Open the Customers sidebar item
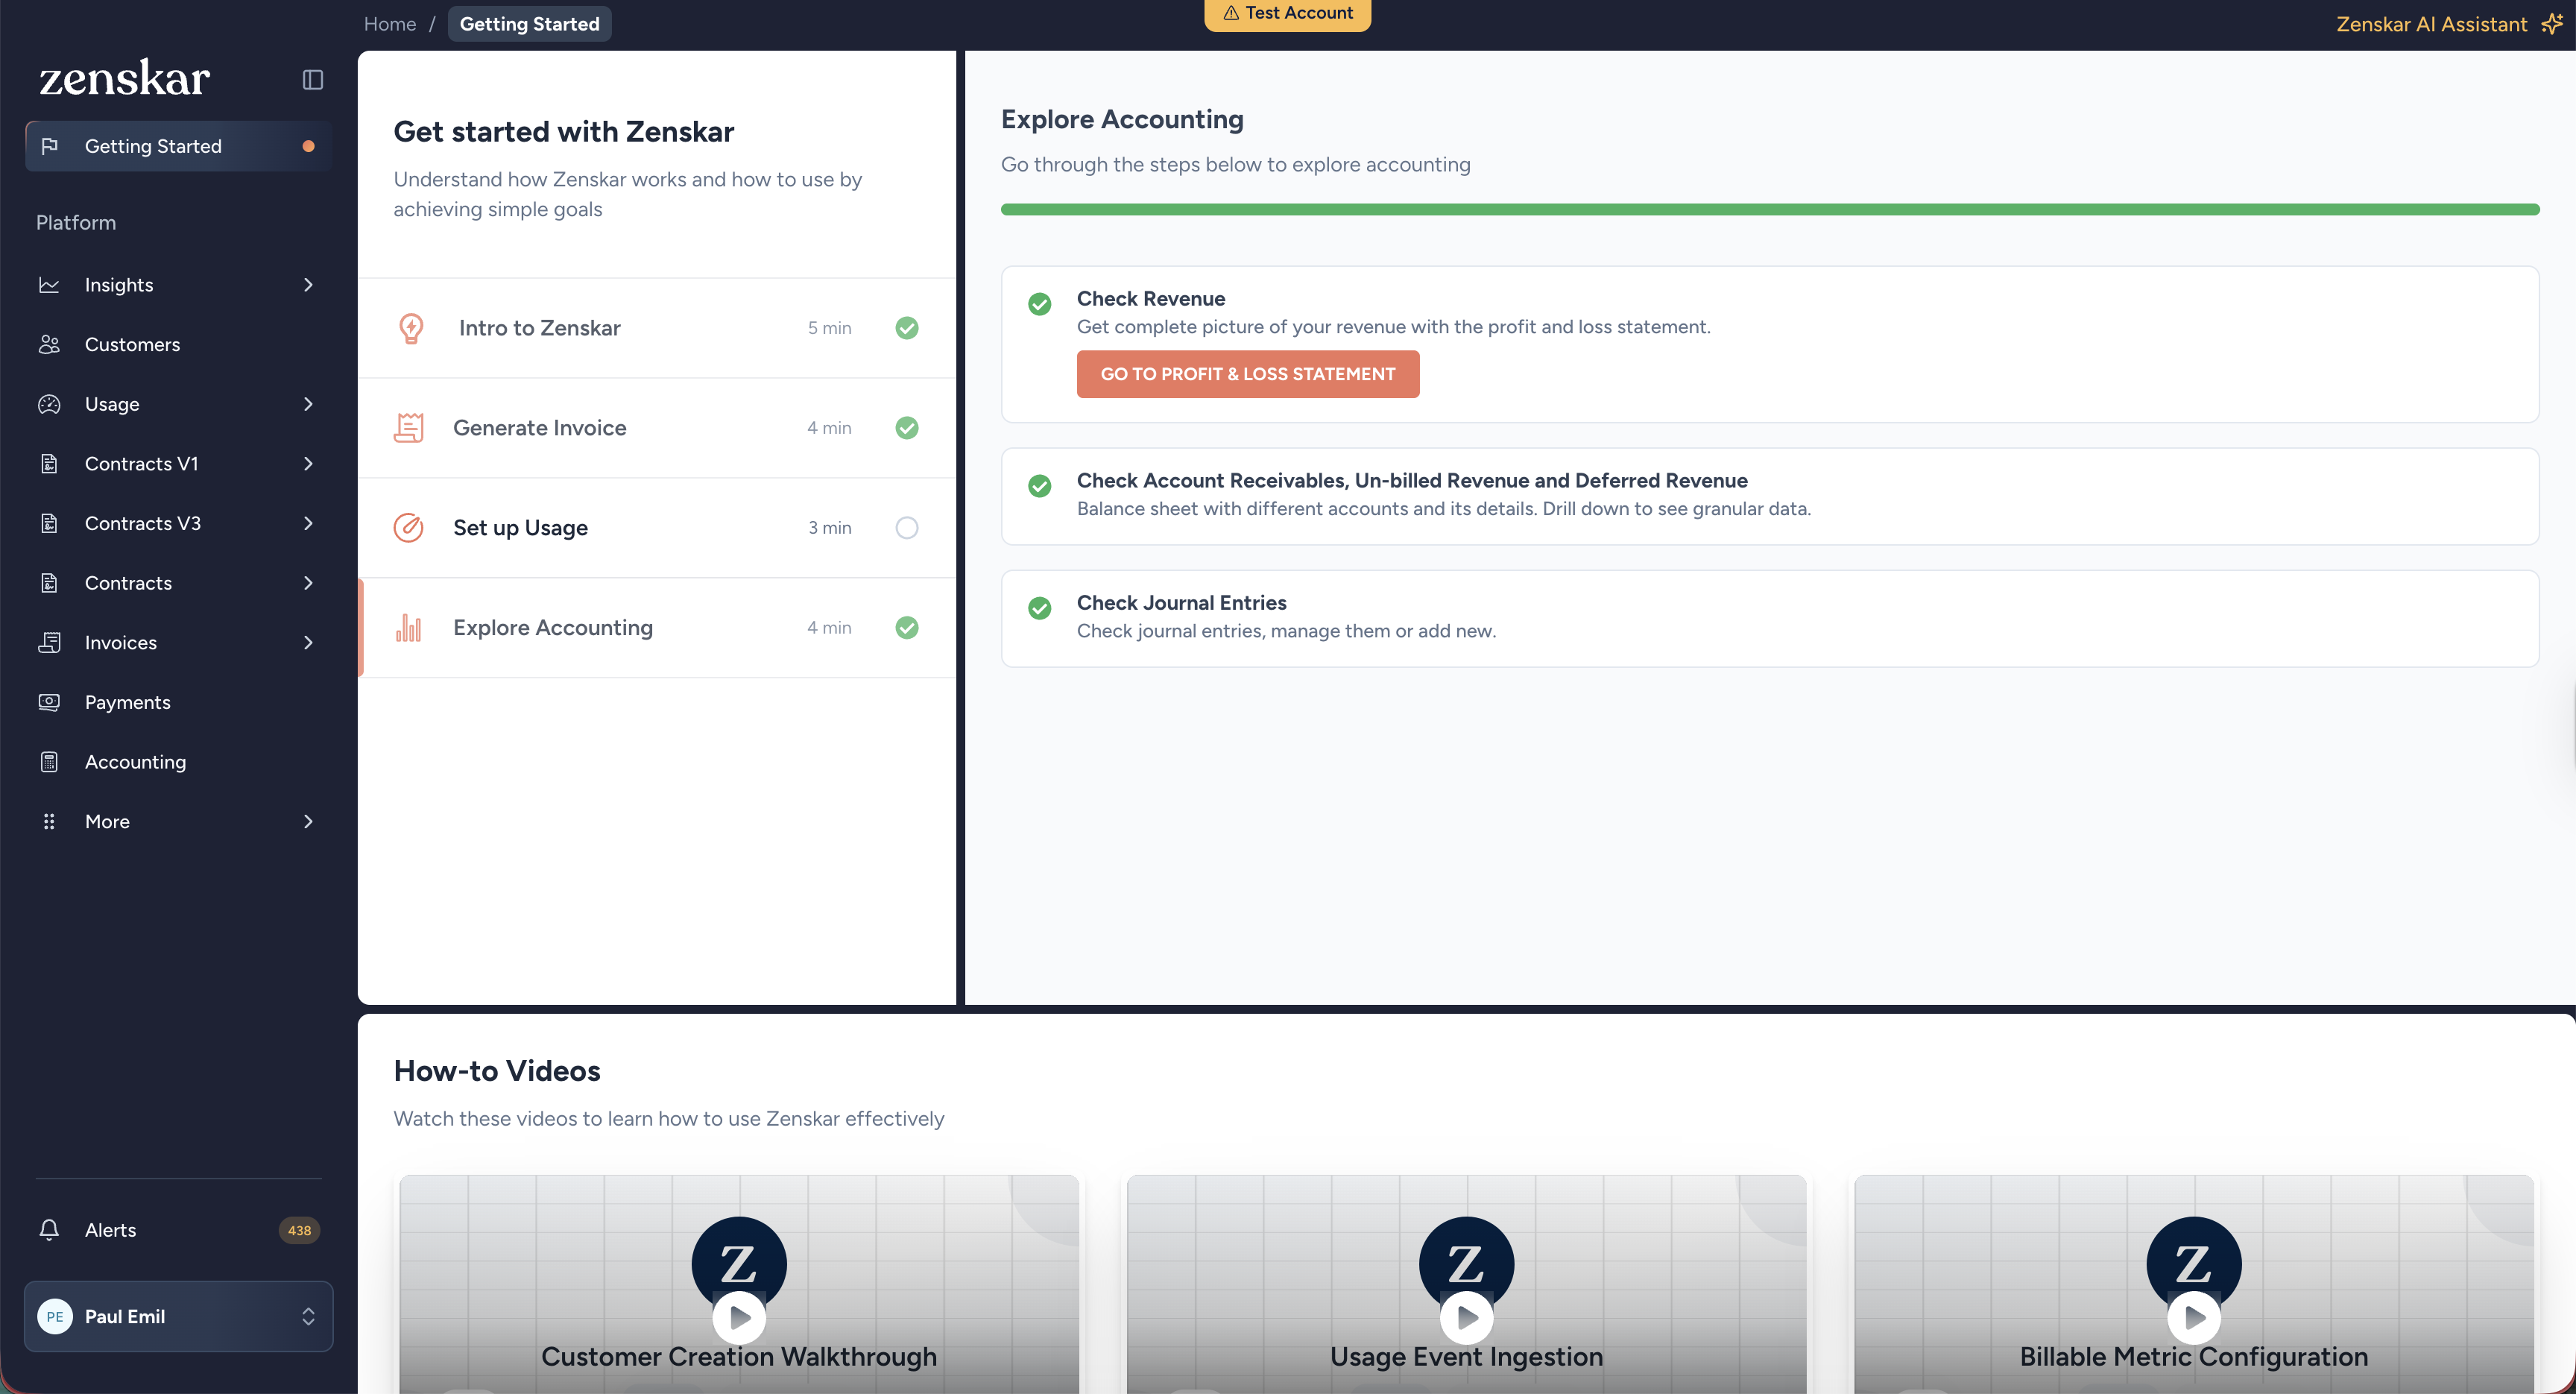2576x1394 pixels. [178, 344]
